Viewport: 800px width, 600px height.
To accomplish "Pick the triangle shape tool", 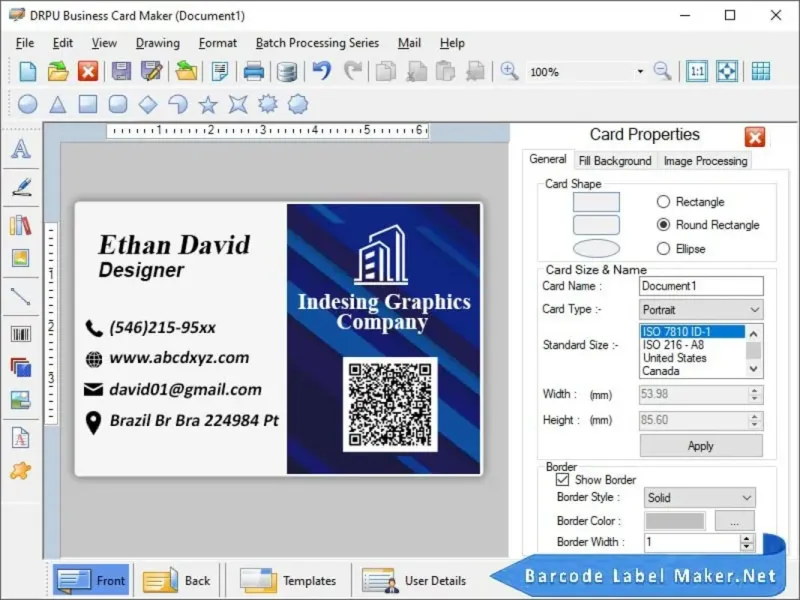I will 58,105.
